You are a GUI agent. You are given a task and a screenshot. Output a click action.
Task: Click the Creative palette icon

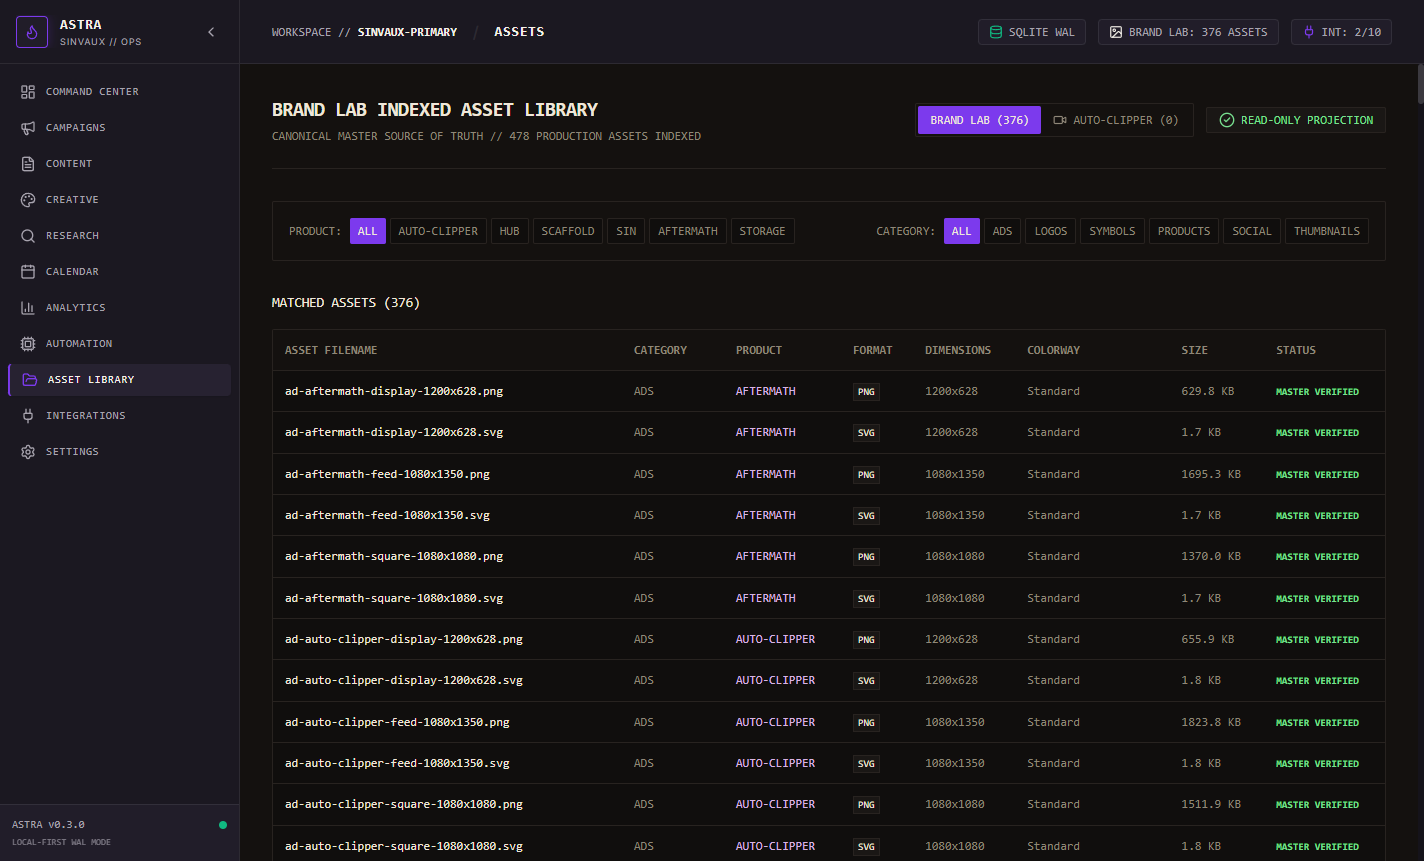pos(28,200)
